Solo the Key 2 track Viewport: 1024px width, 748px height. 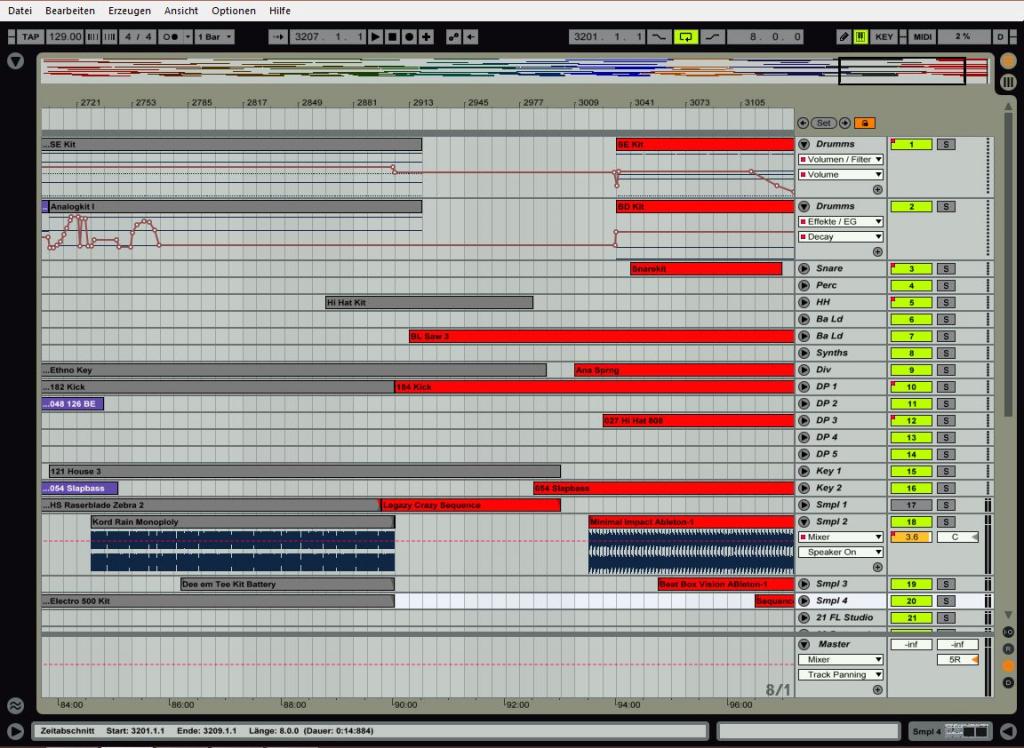[946, 488]
